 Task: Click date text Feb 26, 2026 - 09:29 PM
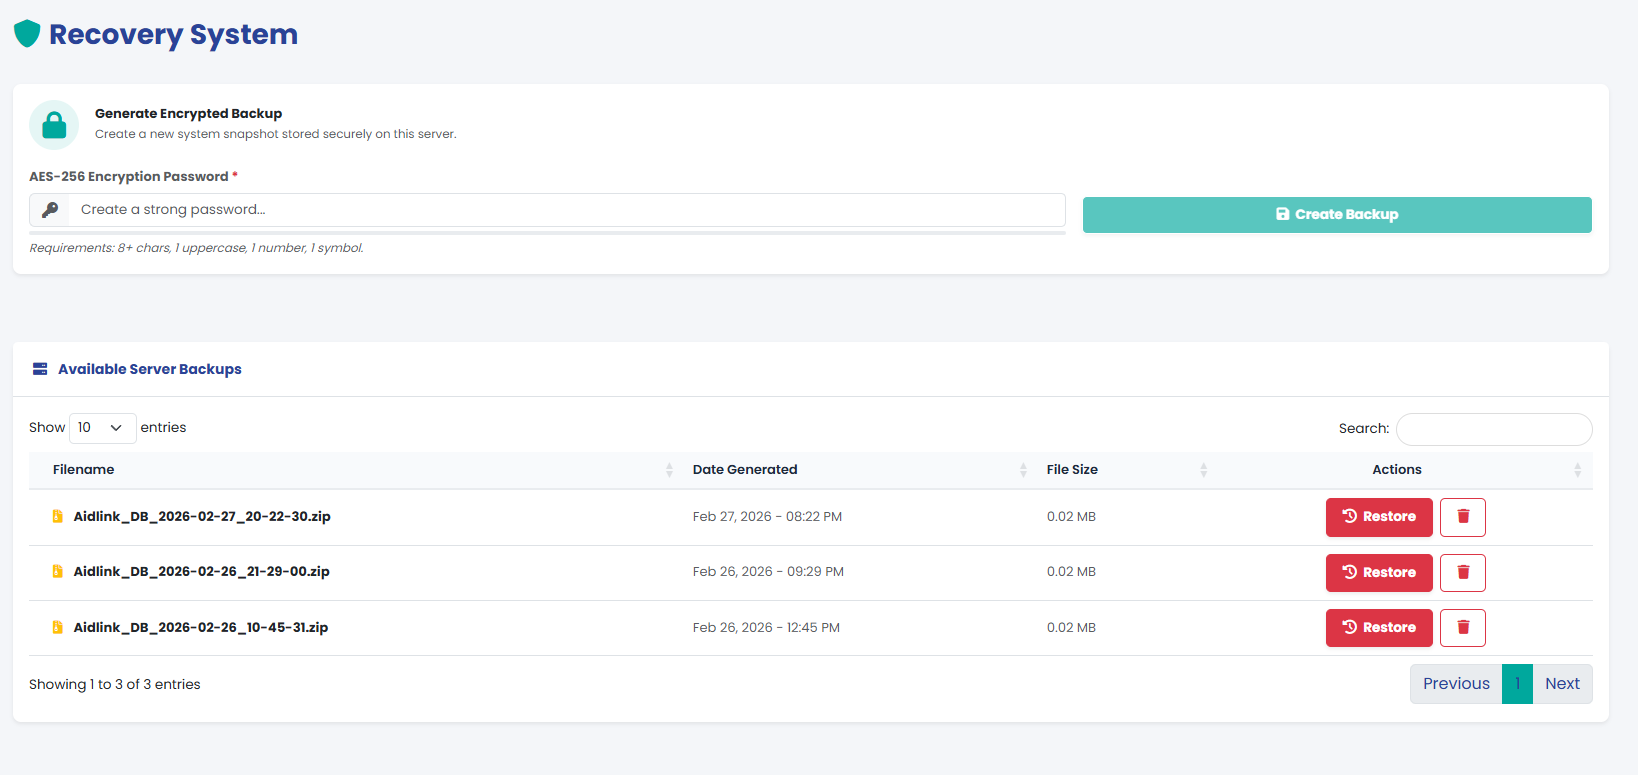click(768, 572)
